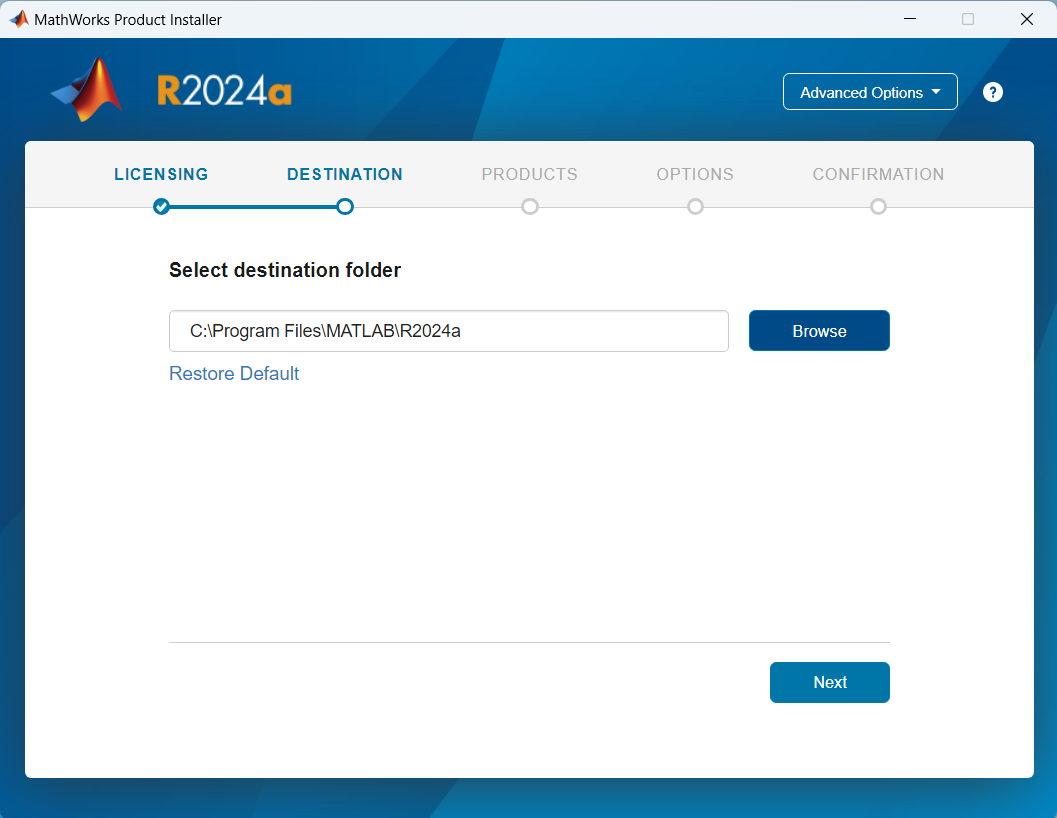Select the Confirmation step circle
The width and height of the screenshot is (1057, 818).
[878, 207]
